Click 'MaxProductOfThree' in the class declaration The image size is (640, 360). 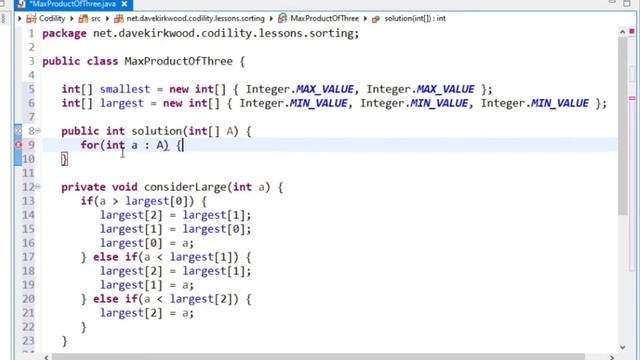pos(178,61)
